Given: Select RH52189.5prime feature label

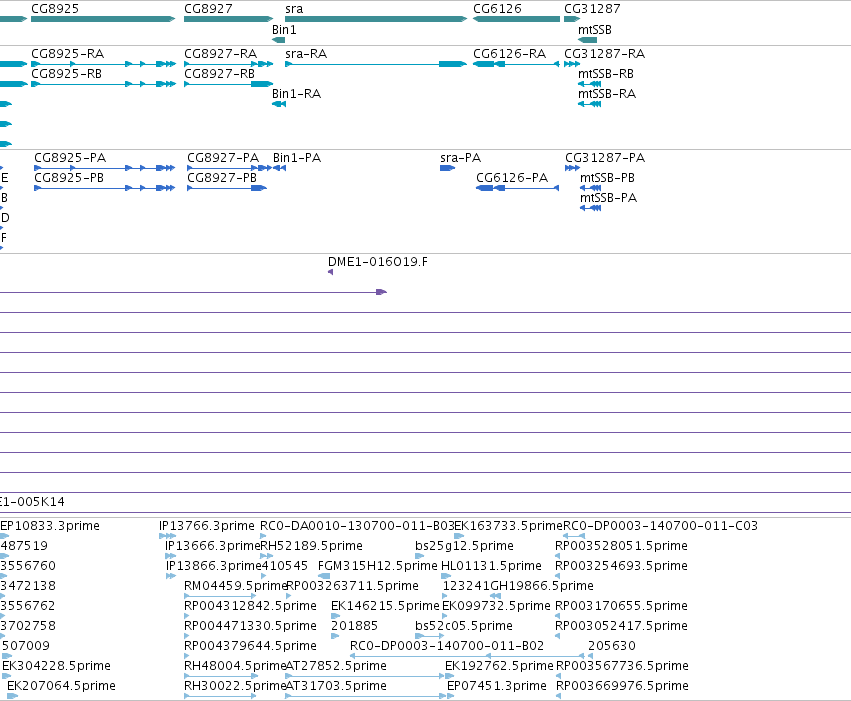Looking at the screenshot, I should point(312,546).
